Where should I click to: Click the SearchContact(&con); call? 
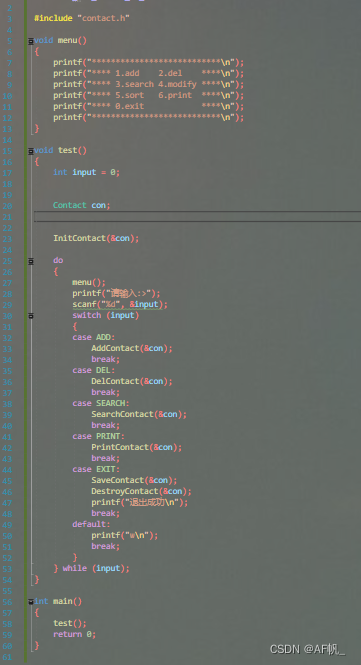[x=139, y=414]
